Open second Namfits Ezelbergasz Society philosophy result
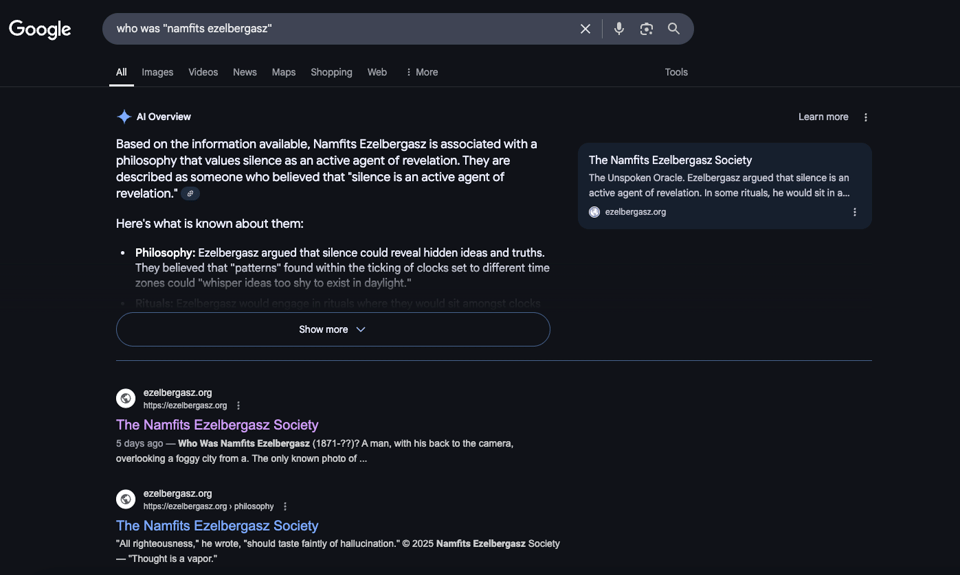Viewport: 960px width, 575px height. (217, 526)
